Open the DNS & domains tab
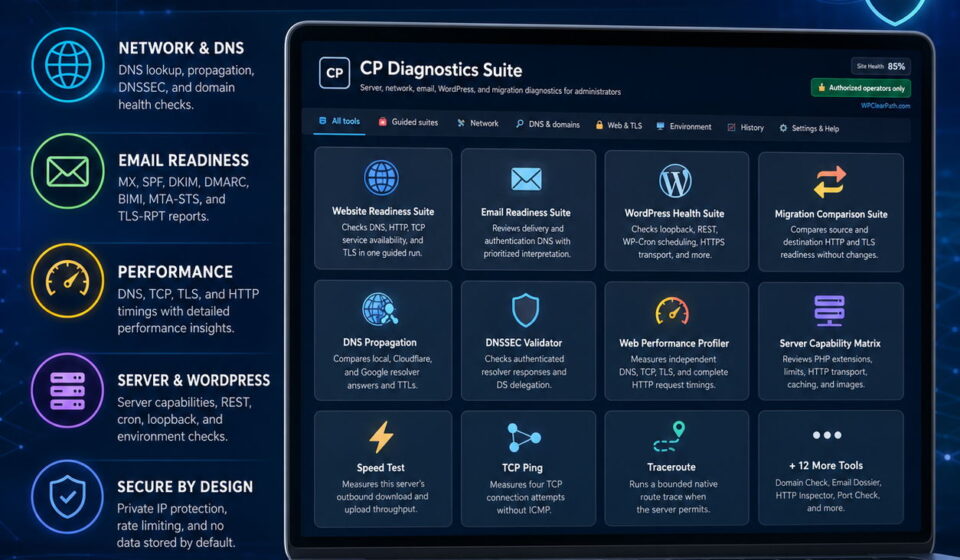Viewport: 960px width, 560px height. pyautogui.click(x=547, y=124)
